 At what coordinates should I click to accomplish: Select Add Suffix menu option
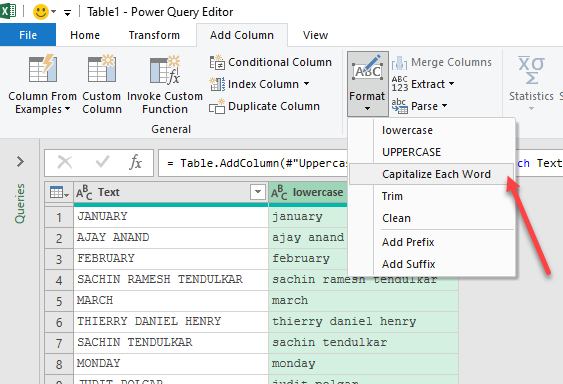432,264
